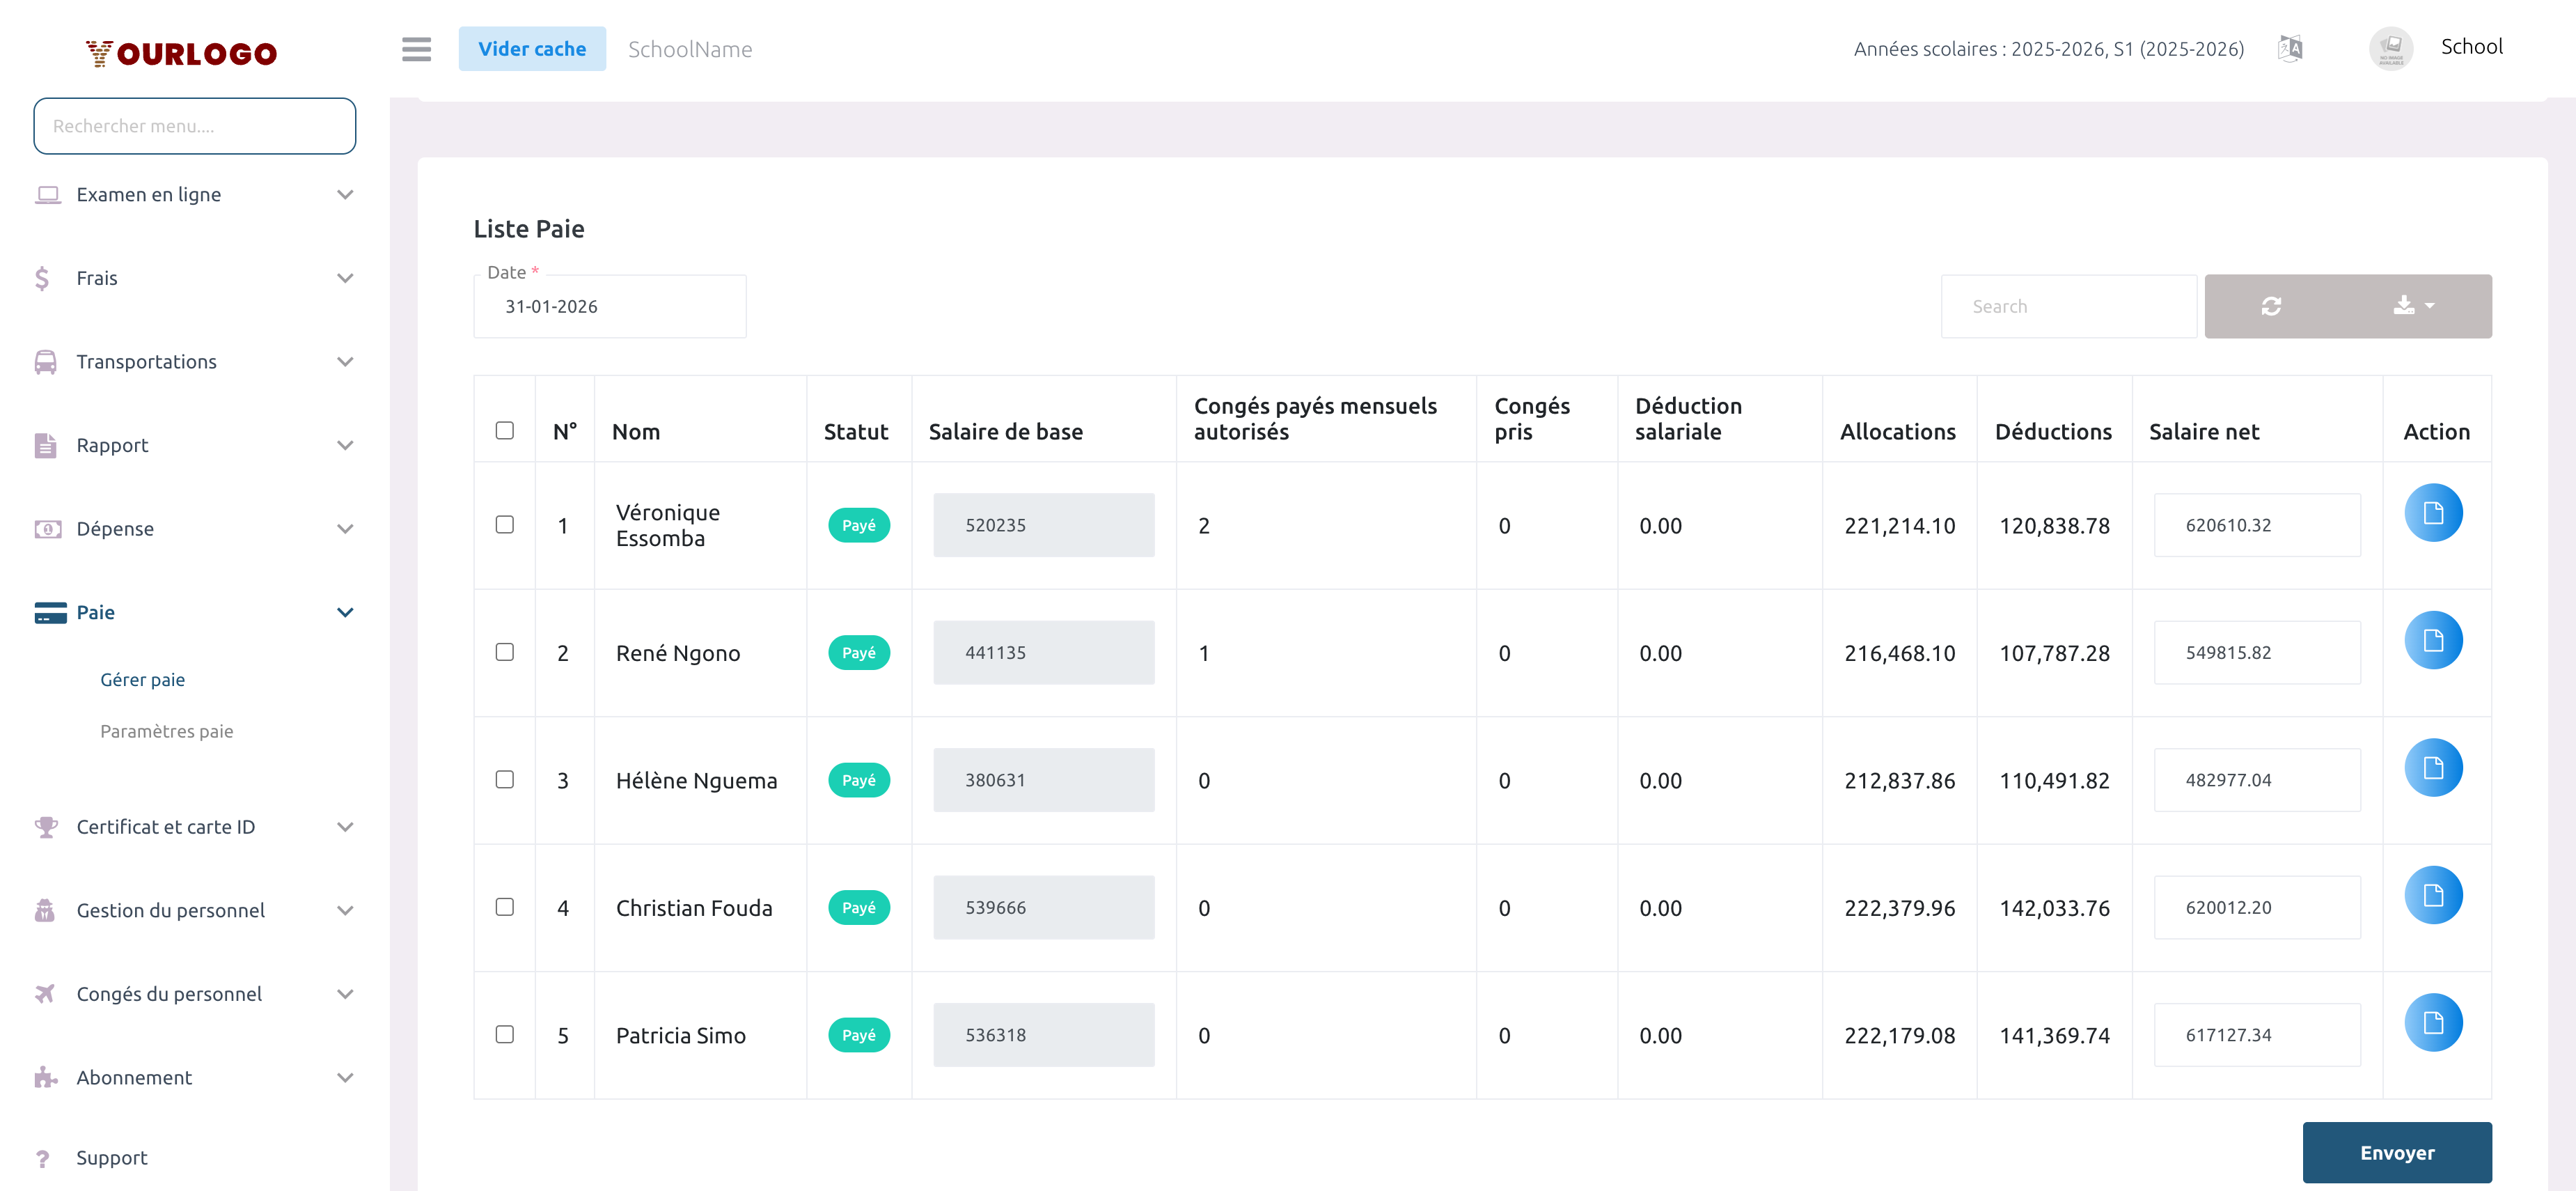Expand the Examen en ligne menu

(195, 195)
